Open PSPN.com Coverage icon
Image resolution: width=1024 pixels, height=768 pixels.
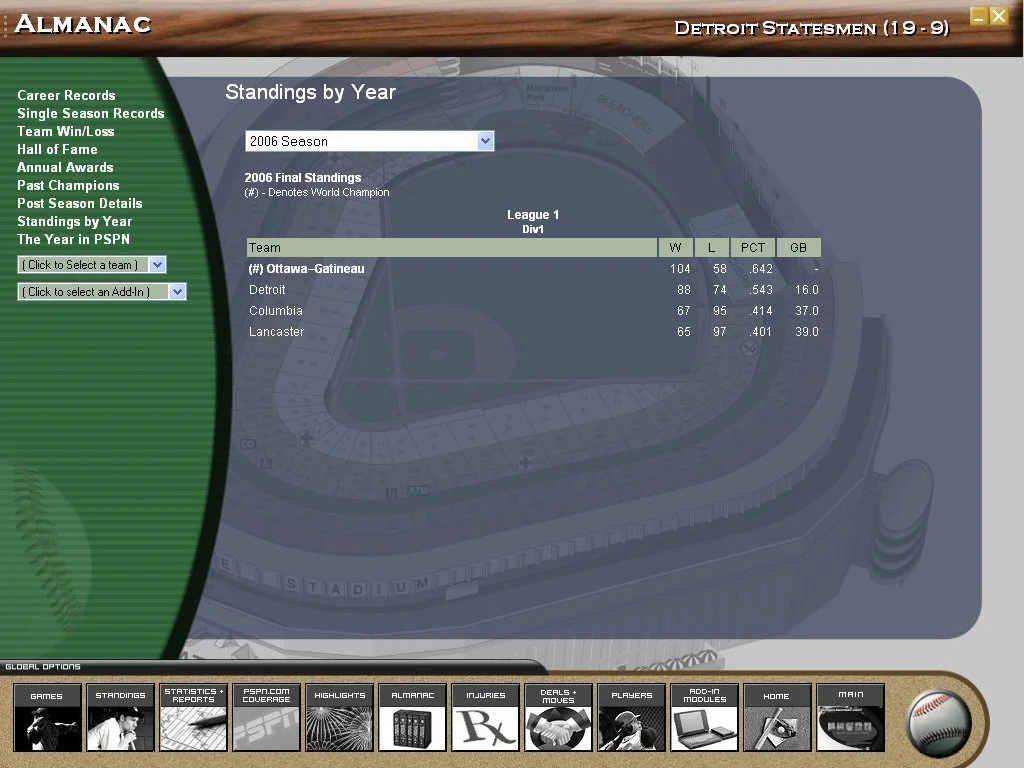(x=266, y=717)
